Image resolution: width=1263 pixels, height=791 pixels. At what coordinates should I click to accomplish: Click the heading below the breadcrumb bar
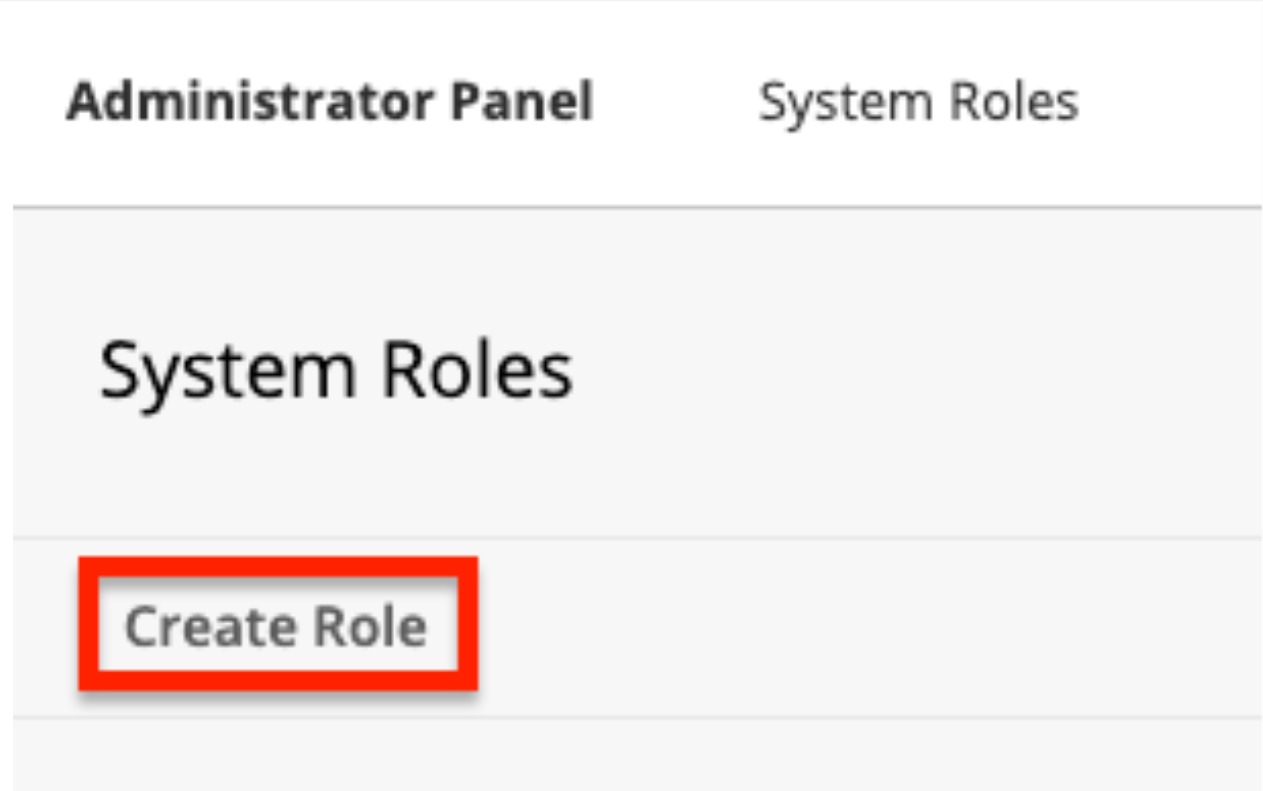click(336, 371)
